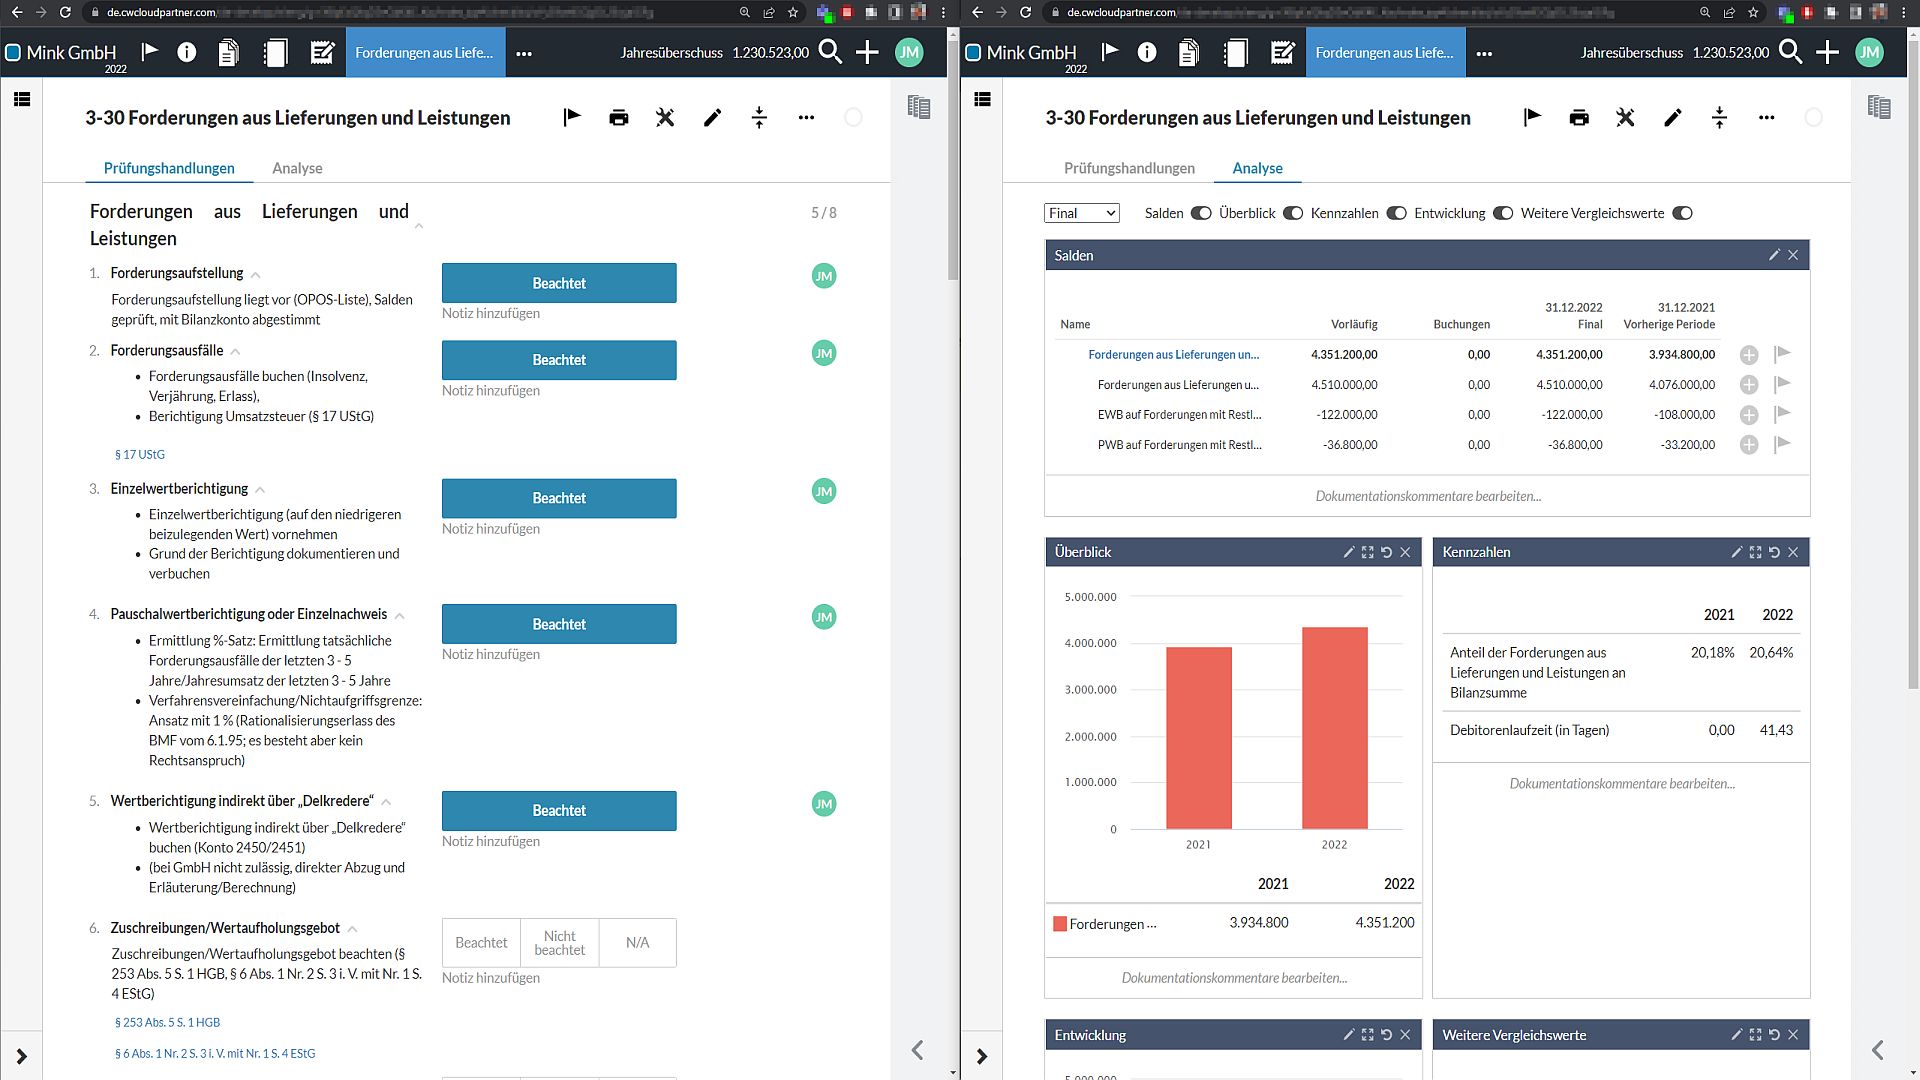Collapse Forderungsaufstellung item

(x=255, y=275)
